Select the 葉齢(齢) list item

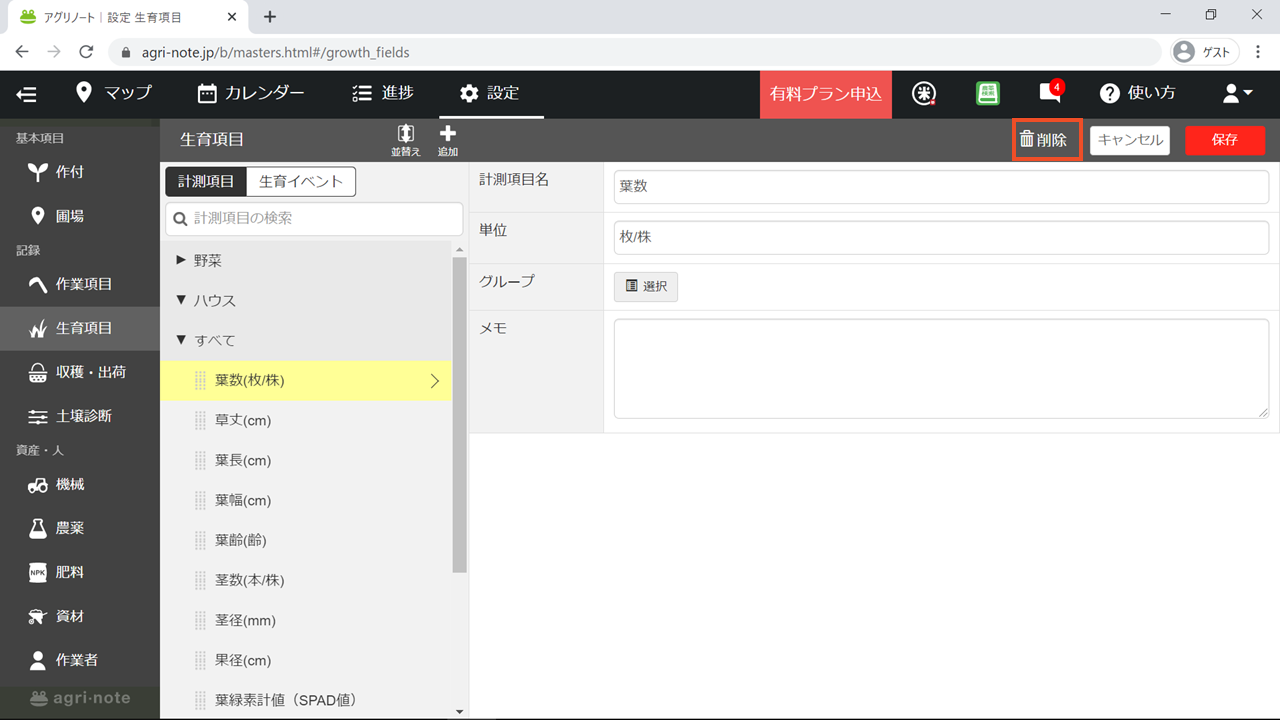(x=306, y=540)
